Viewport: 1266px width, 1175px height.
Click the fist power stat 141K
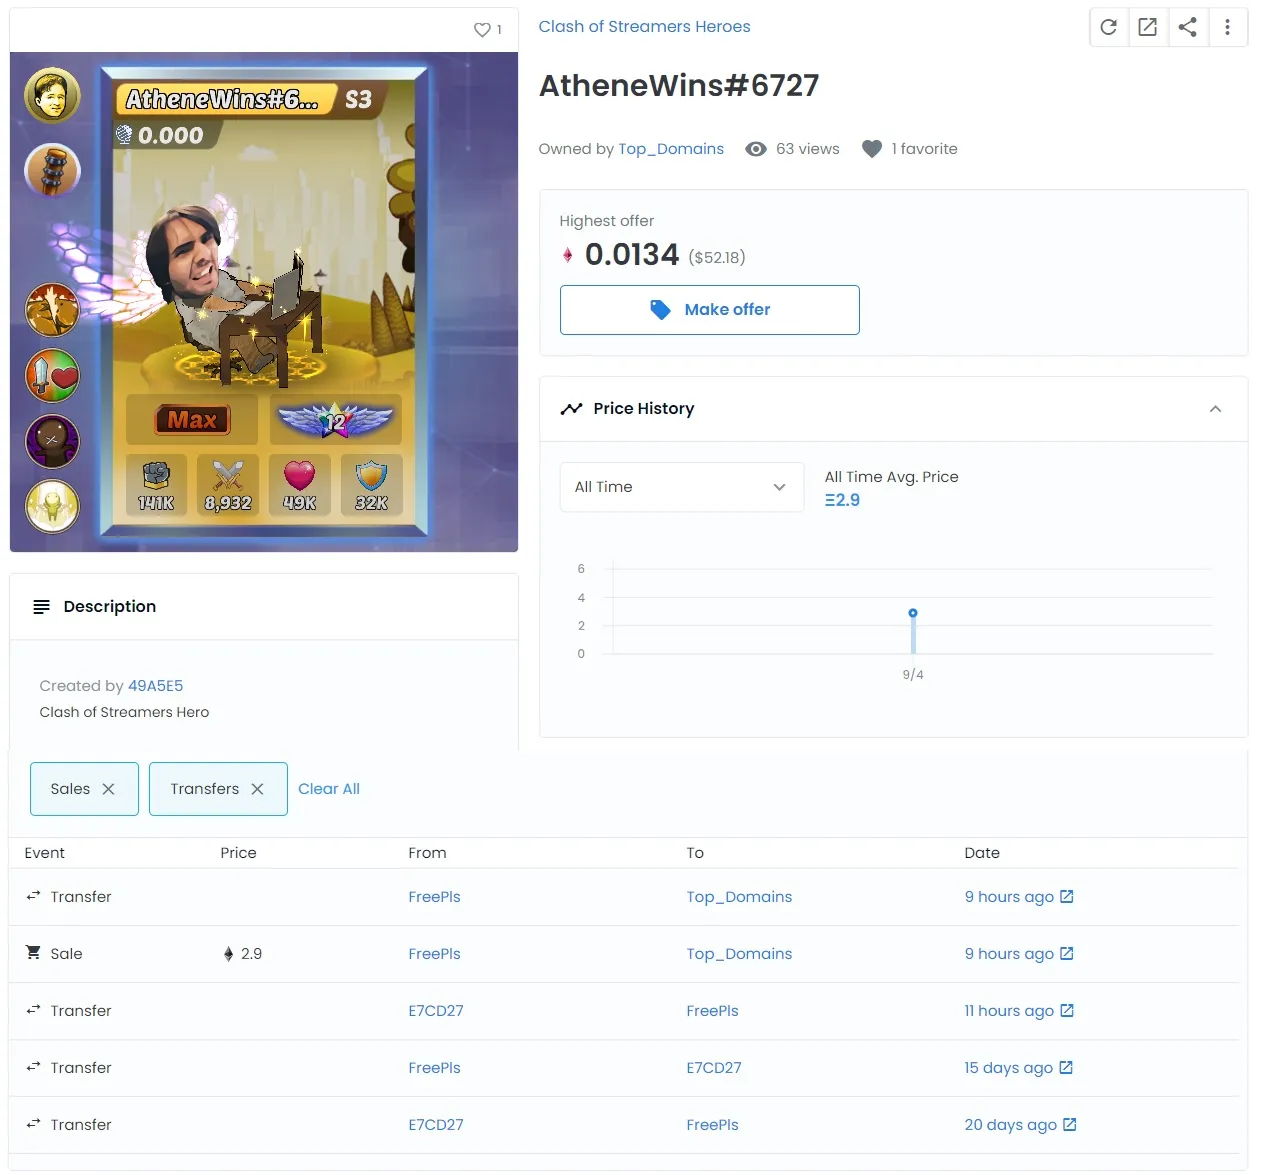(x=156, y=486)
